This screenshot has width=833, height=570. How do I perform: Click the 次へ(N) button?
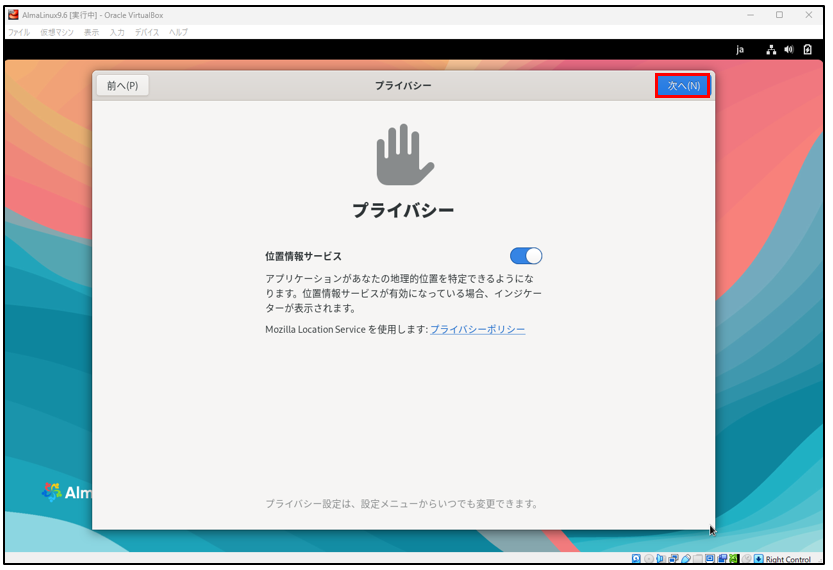[x=683, y=86]
